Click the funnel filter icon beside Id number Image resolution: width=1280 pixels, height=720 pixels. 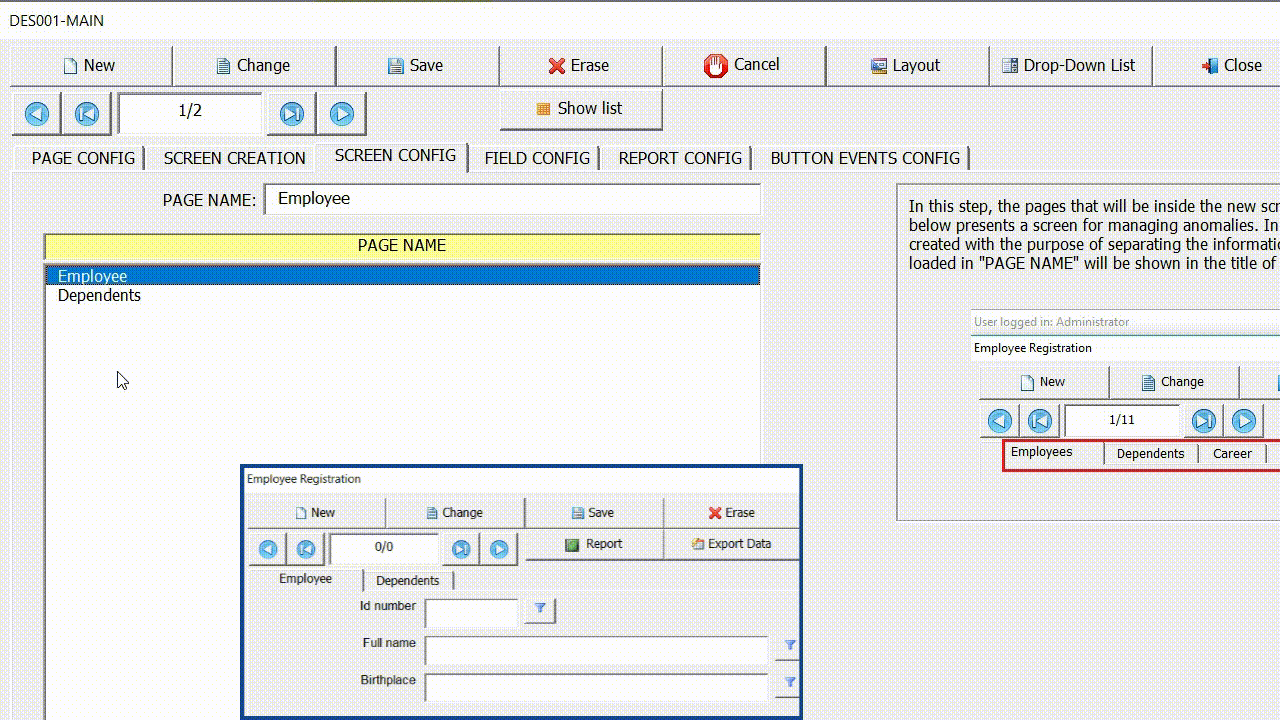point(538,609)
